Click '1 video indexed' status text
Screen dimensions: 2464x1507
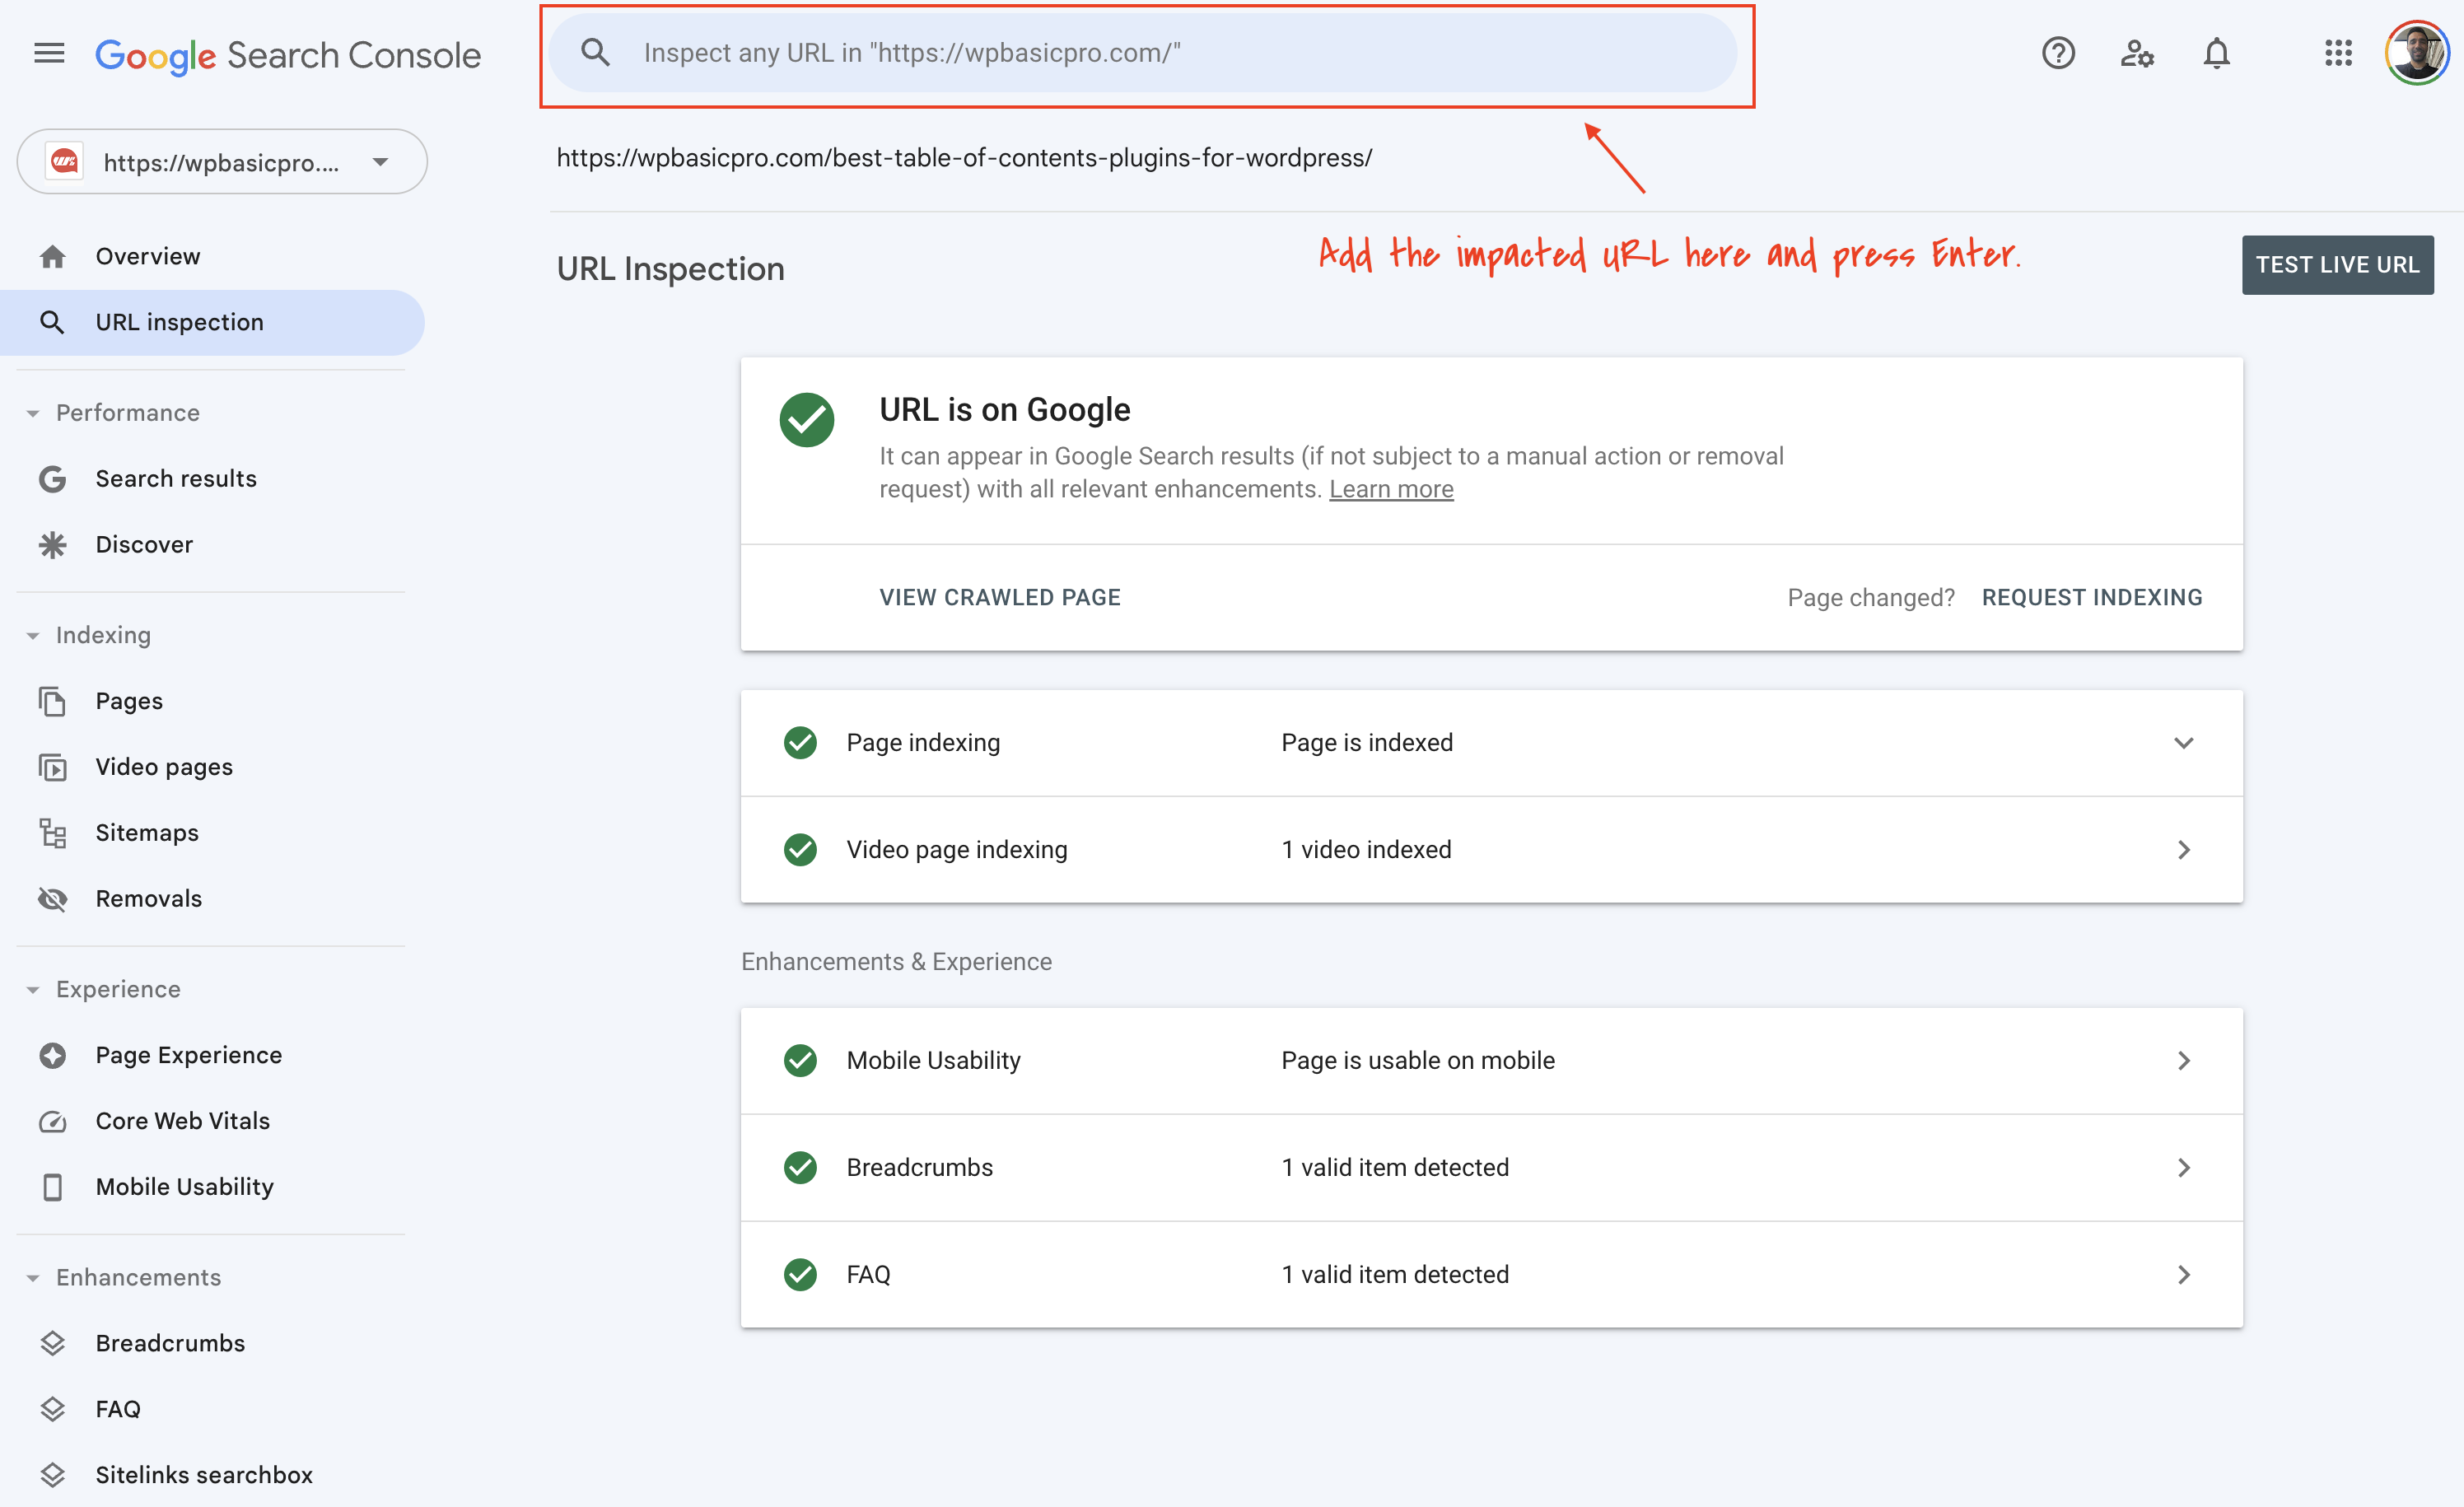point(1366,850)
